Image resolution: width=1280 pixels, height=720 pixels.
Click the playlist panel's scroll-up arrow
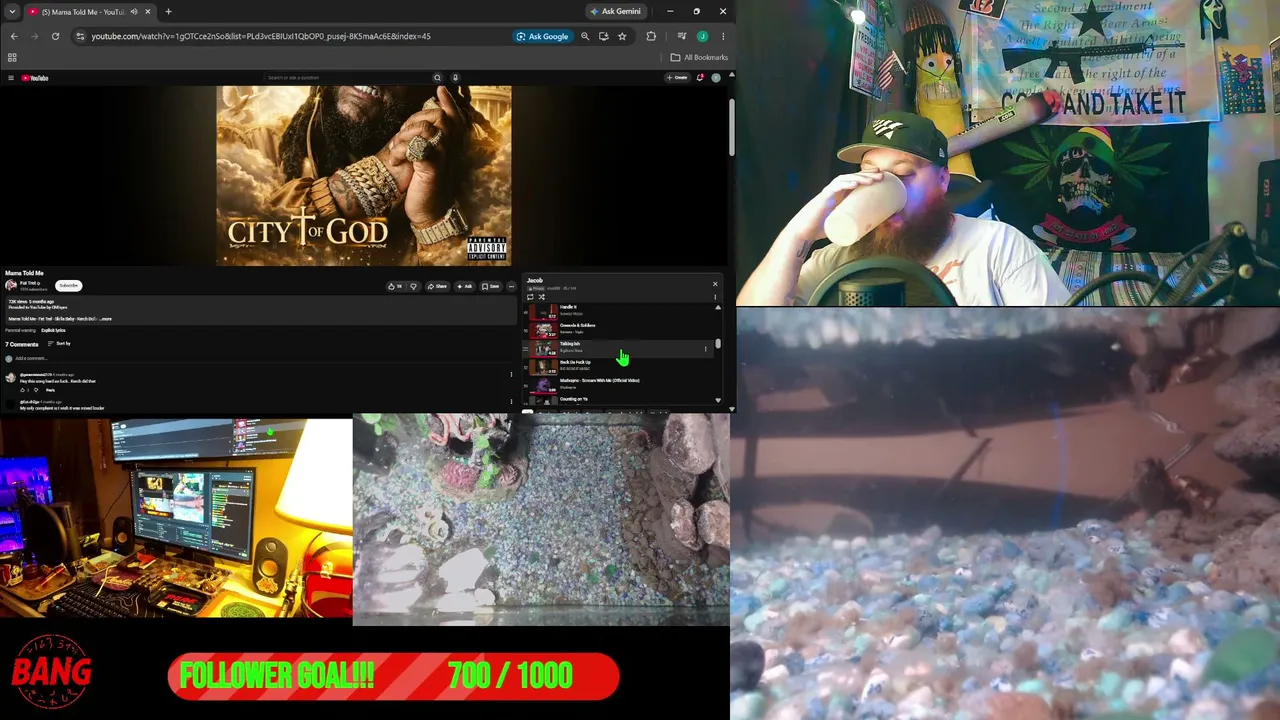click(x=718, y=307)
